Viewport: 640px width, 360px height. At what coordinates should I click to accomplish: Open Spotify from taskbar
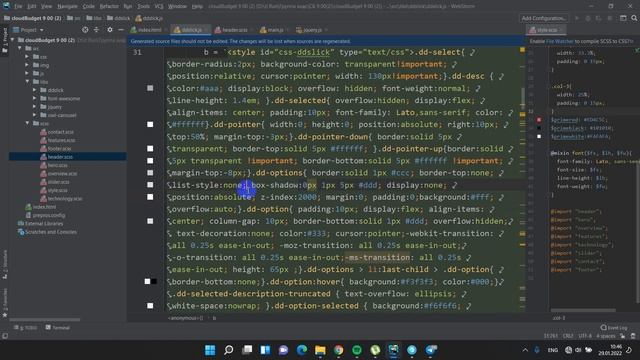coord(357,350)
